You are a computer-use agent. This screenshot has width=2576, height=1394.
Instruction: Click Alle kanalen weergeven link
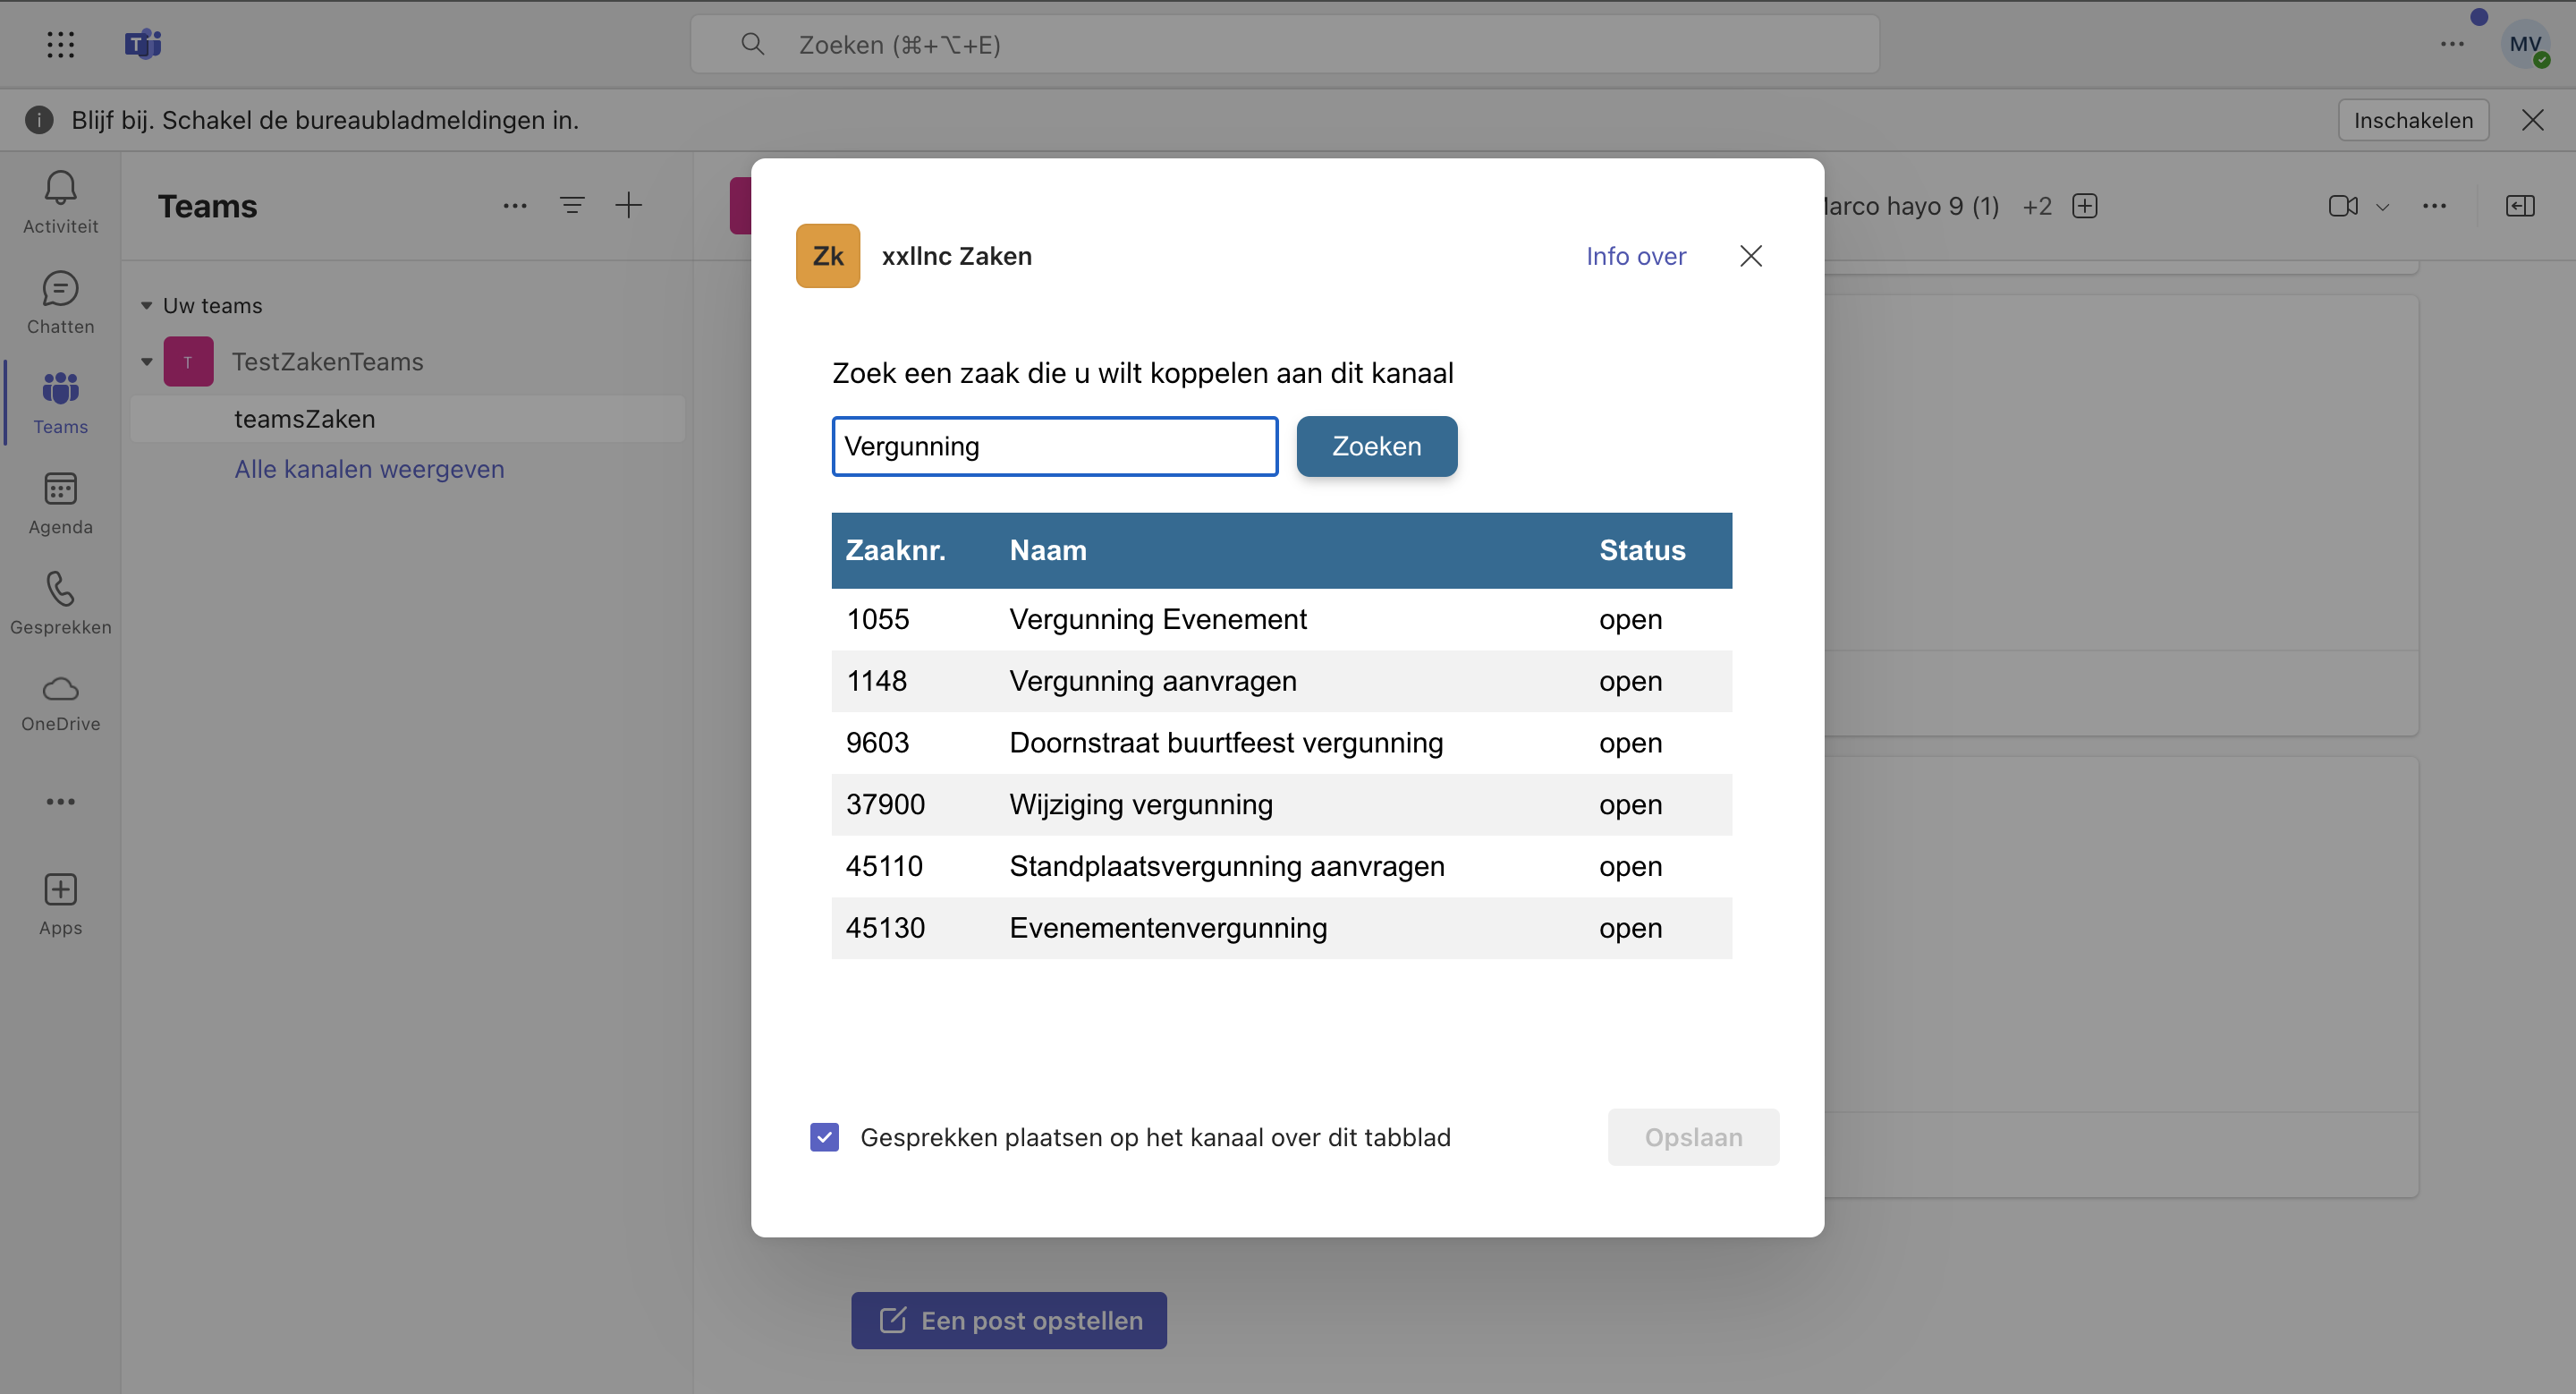point(369,469)
